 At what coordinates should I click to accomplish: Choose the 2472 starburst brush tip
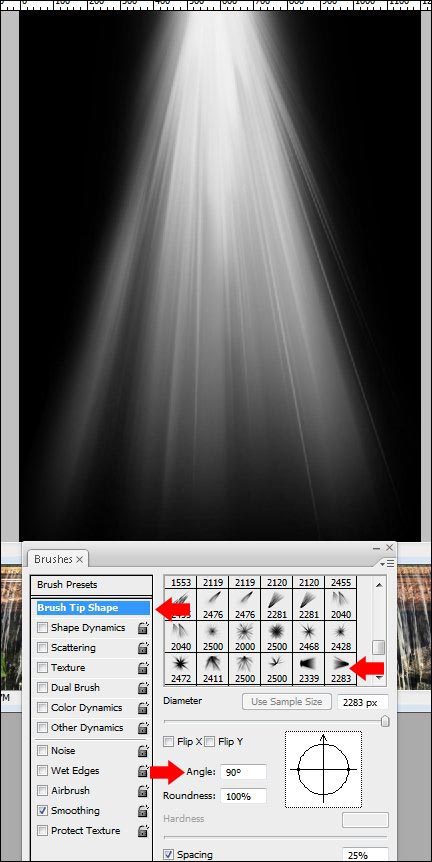pos(181,669)
